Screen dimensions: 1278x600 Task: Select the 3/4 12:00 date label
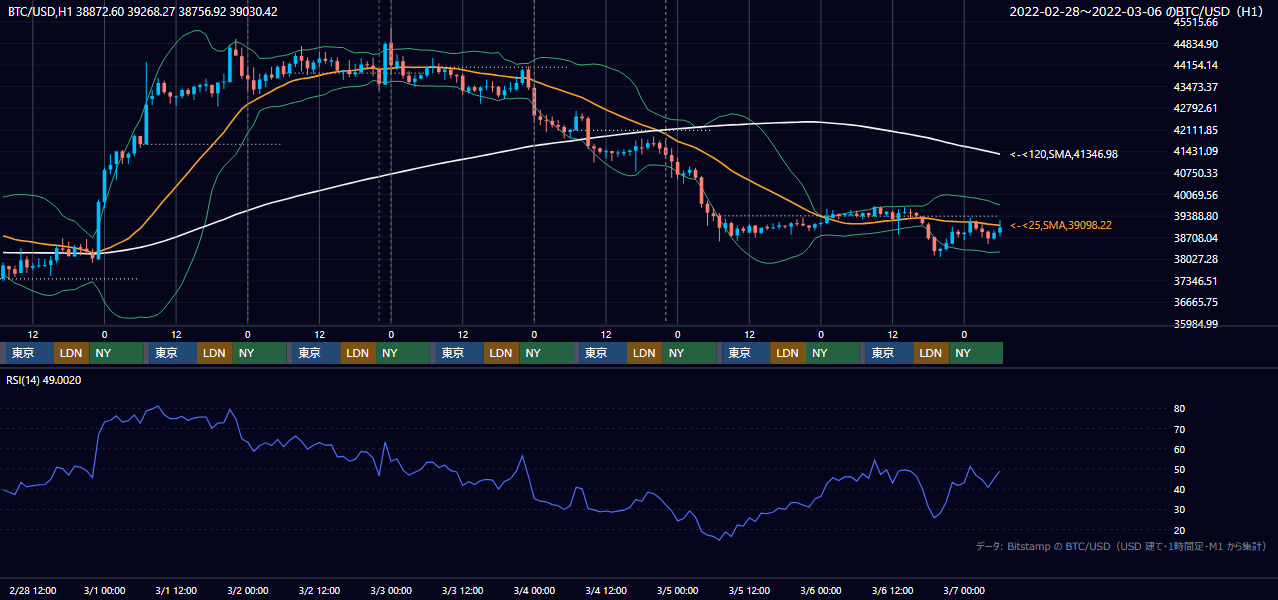click(606, 590)
